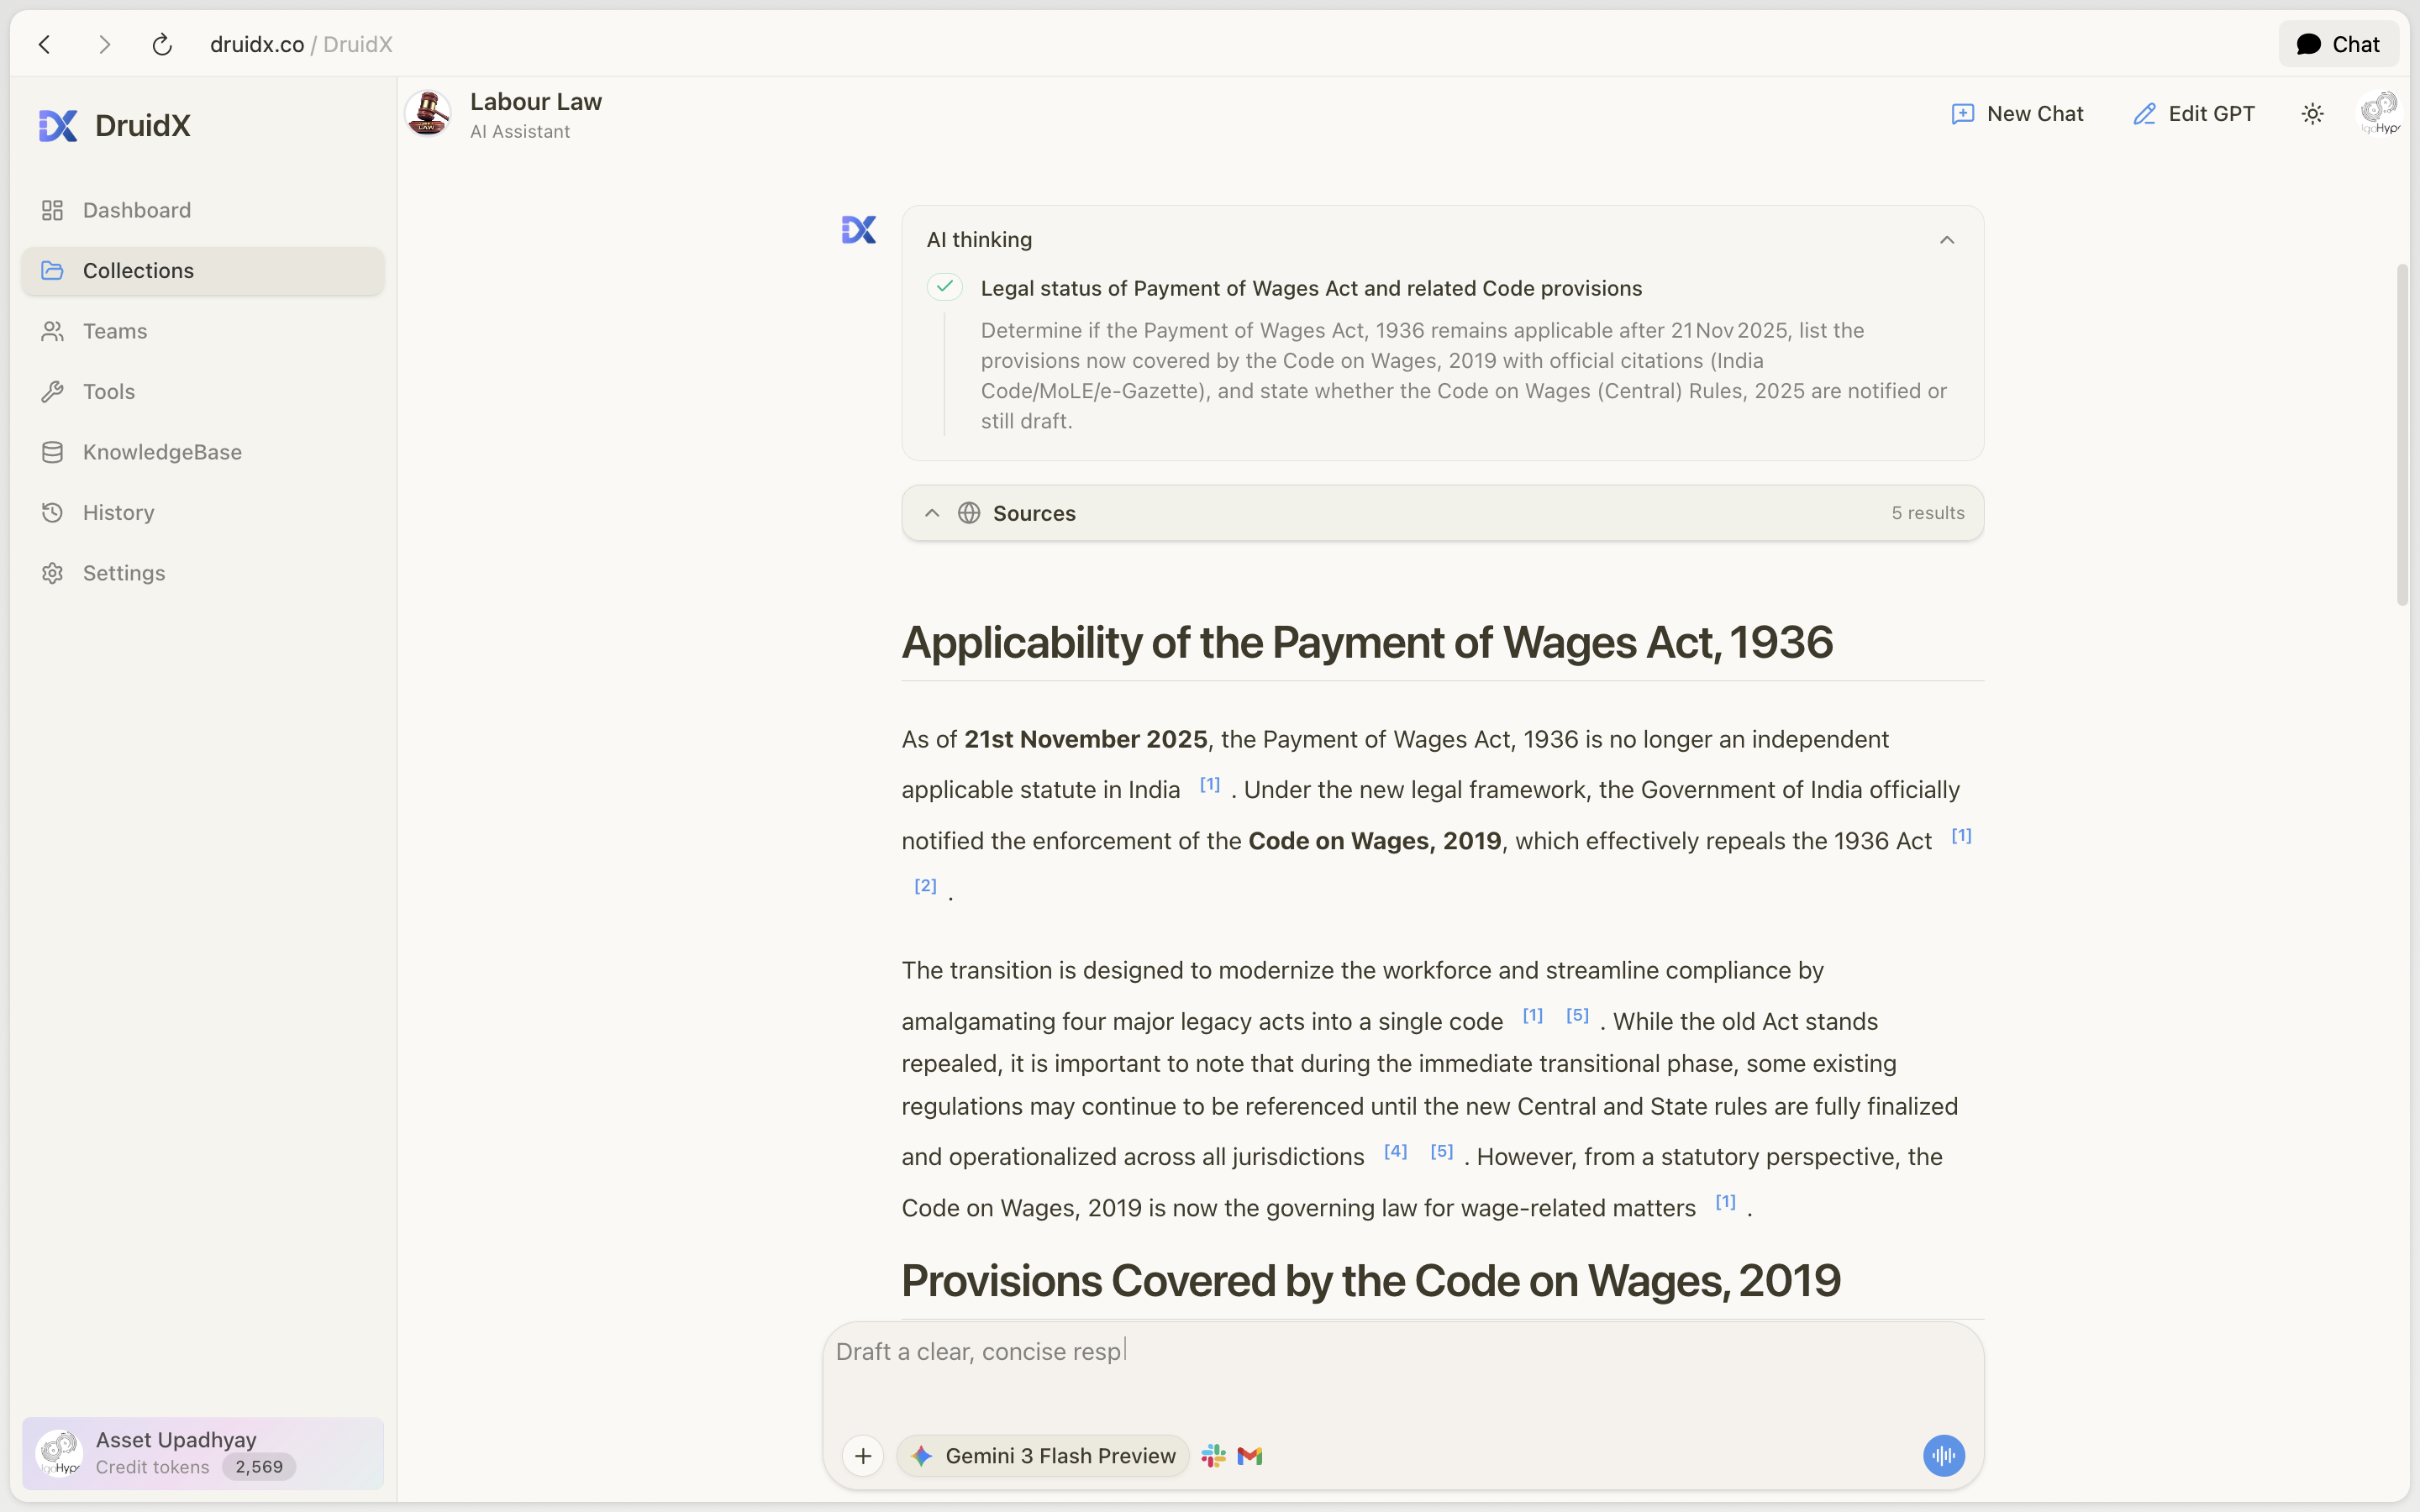The image size is (2420, 1512).
Task: Click the green checkmark on thinking step
Action: pos(944,287)
